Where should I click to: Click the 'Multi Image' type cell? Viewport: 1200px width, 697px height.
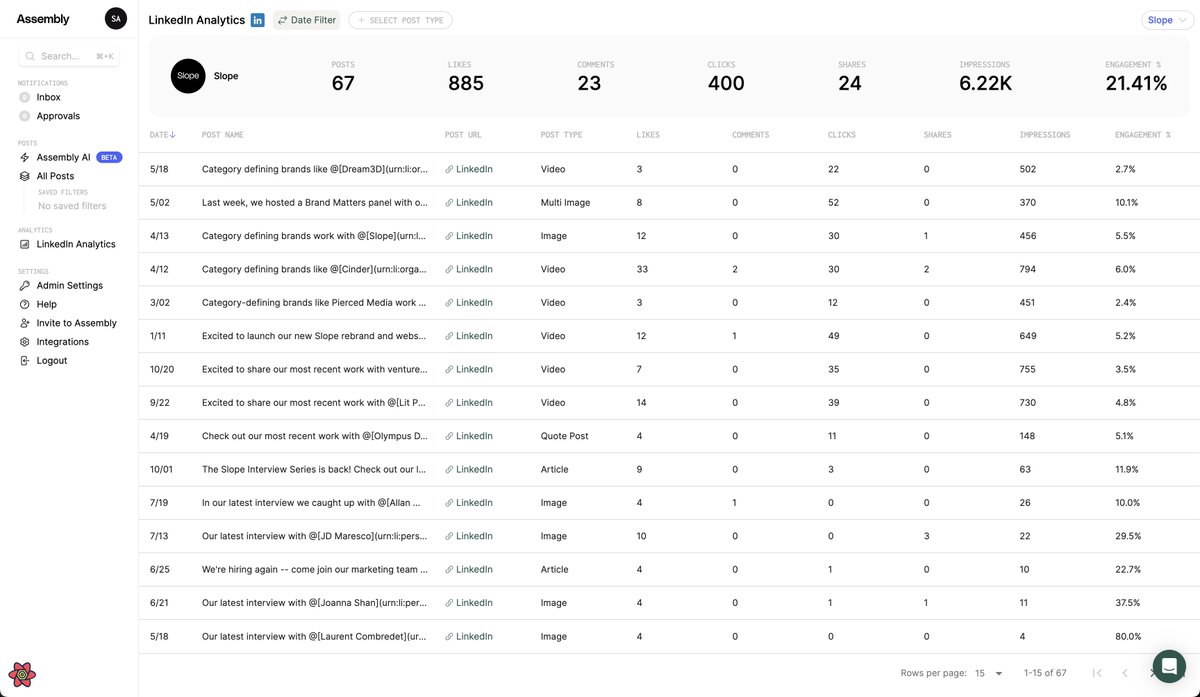566,203
